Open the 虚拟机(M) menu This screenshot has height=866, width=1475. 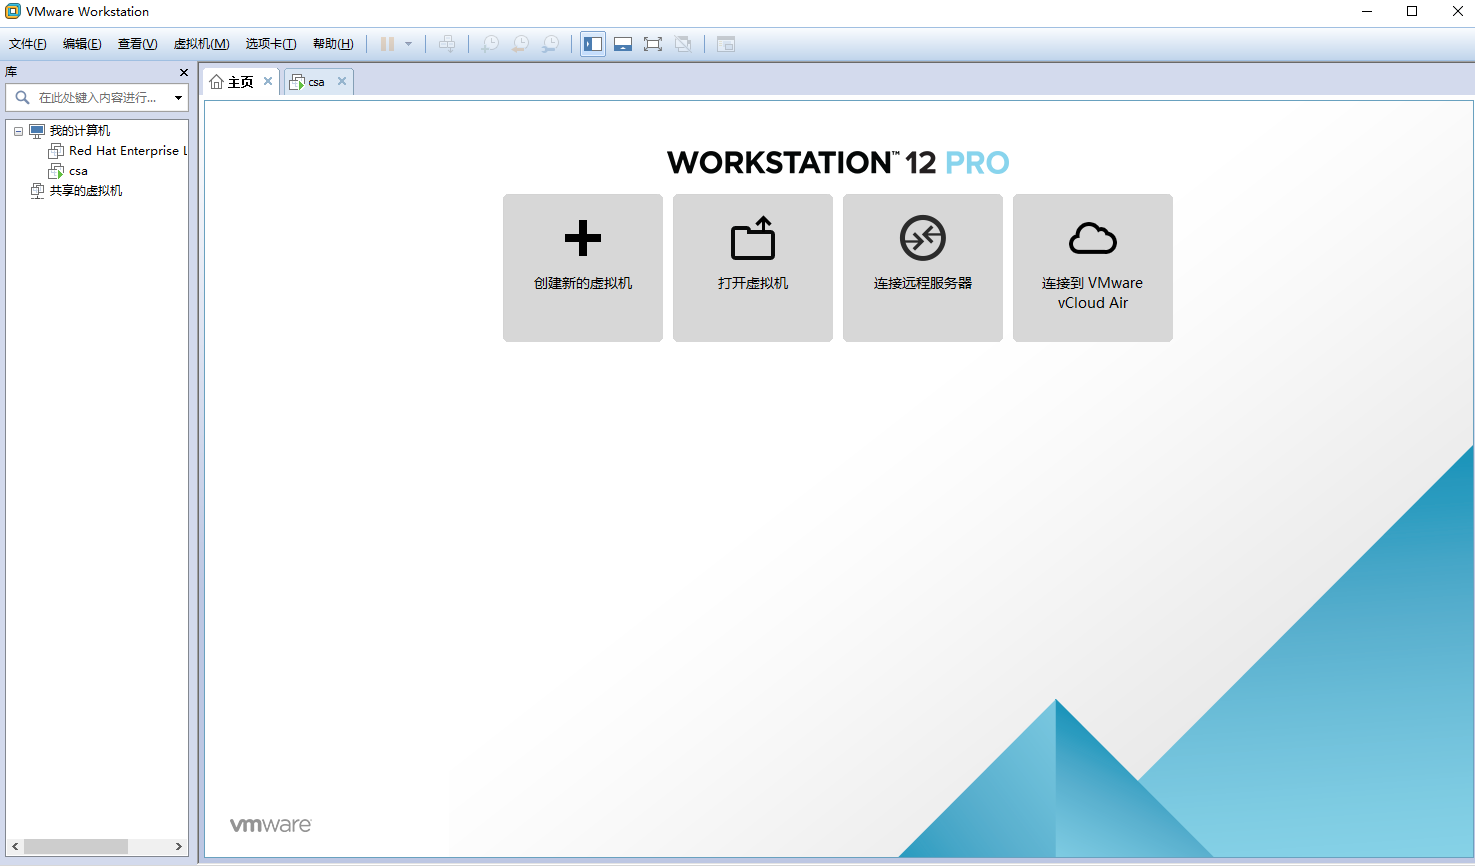pos(201,44)
